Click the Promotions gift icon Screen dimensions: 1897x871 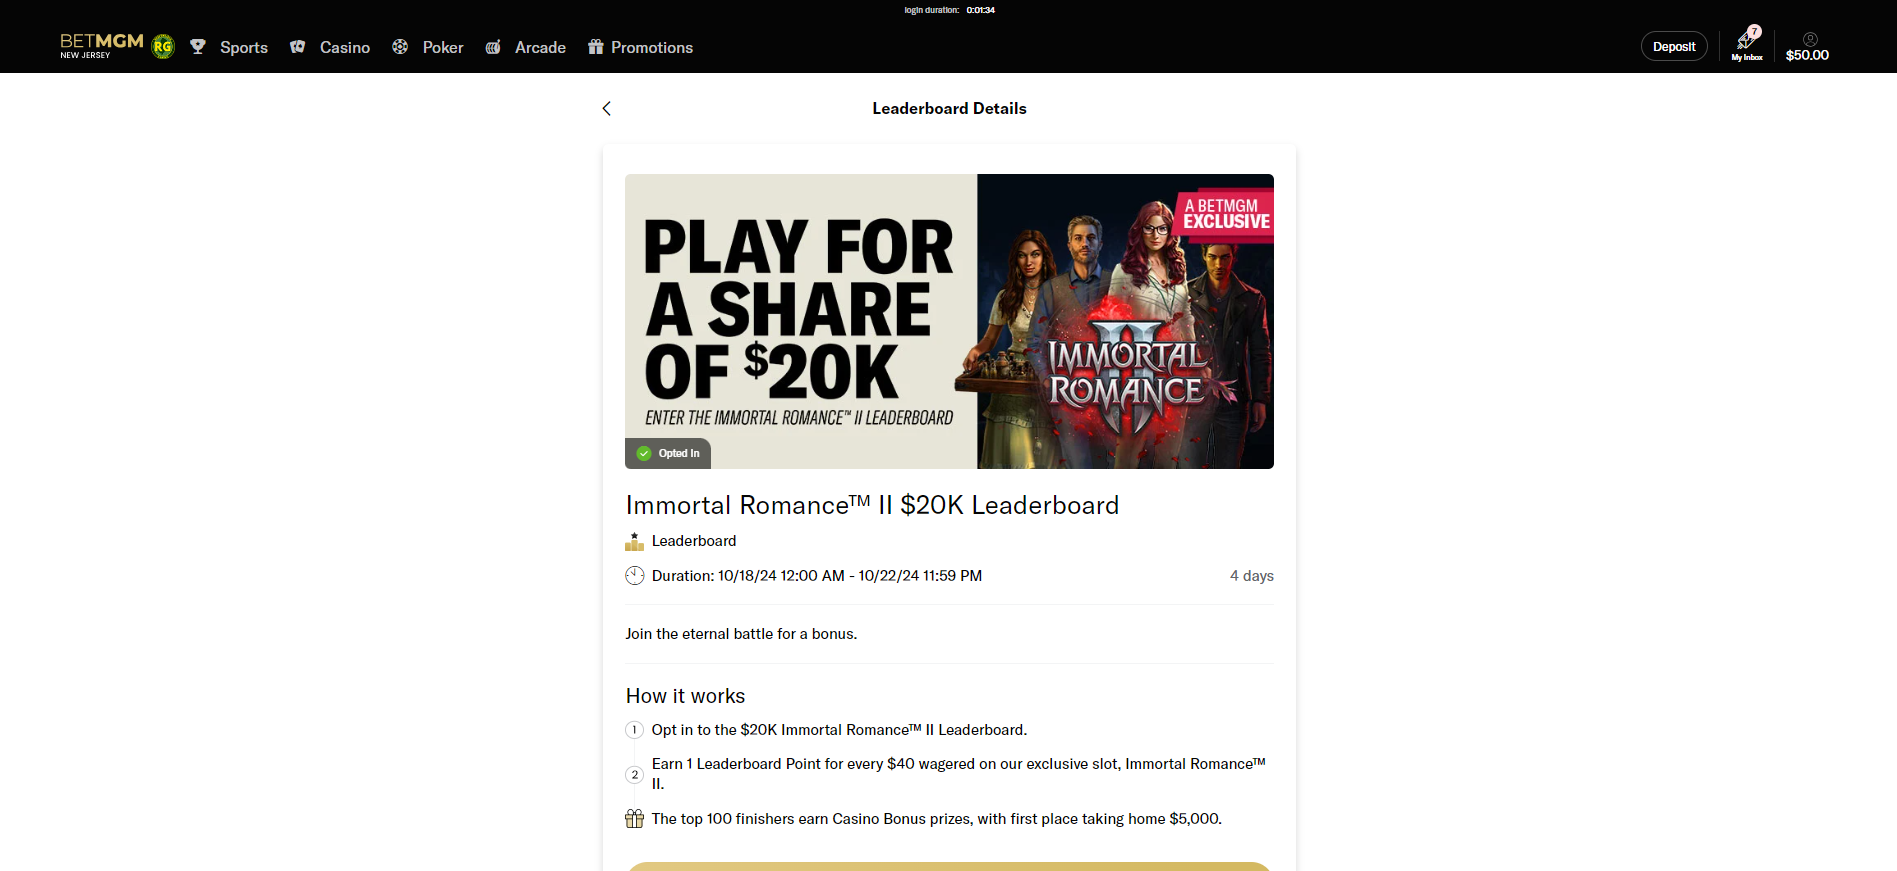(x=596, y=47)
